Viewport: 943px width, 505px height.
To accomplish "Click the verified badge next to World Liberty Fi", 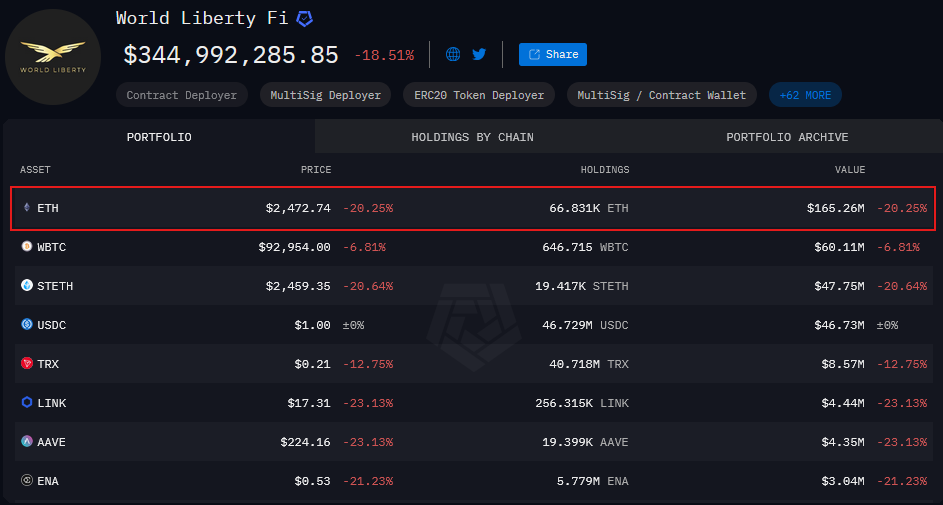I will click(305, 19).
